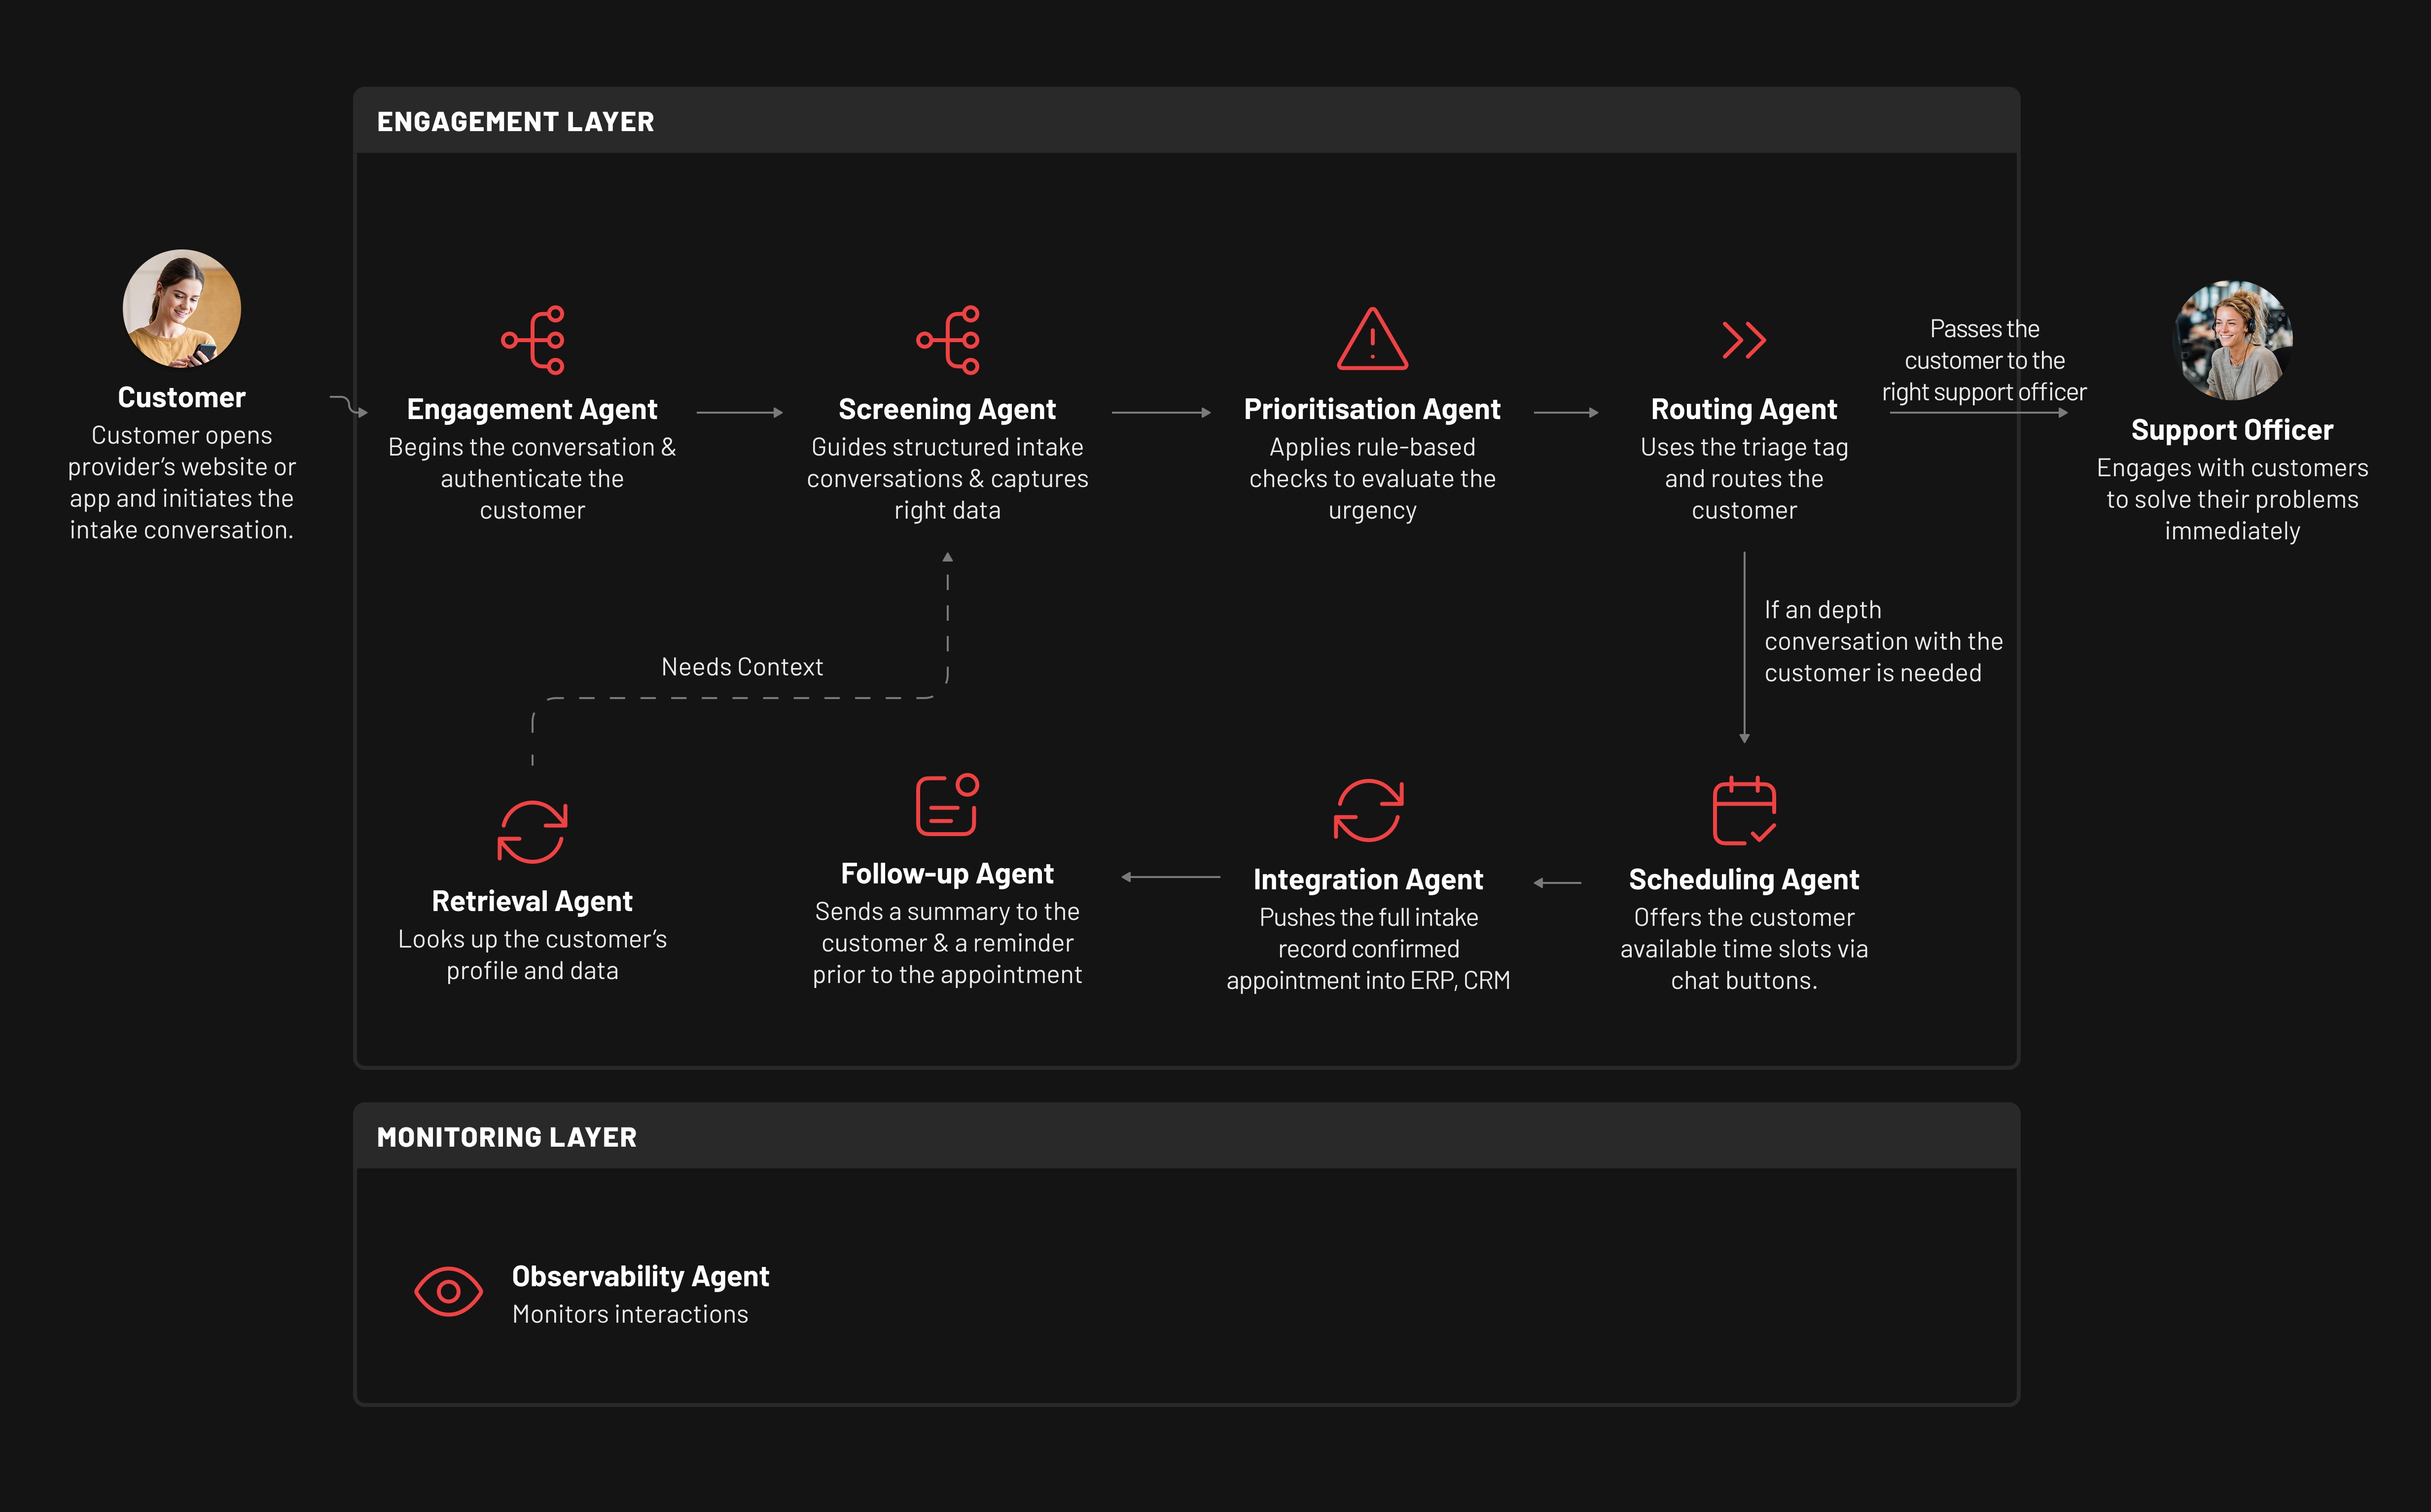The height and width of the screenshot is (1512, 2431).
Task: Click 'Applies rule-based checks' description
Action: click(1372, 478)
